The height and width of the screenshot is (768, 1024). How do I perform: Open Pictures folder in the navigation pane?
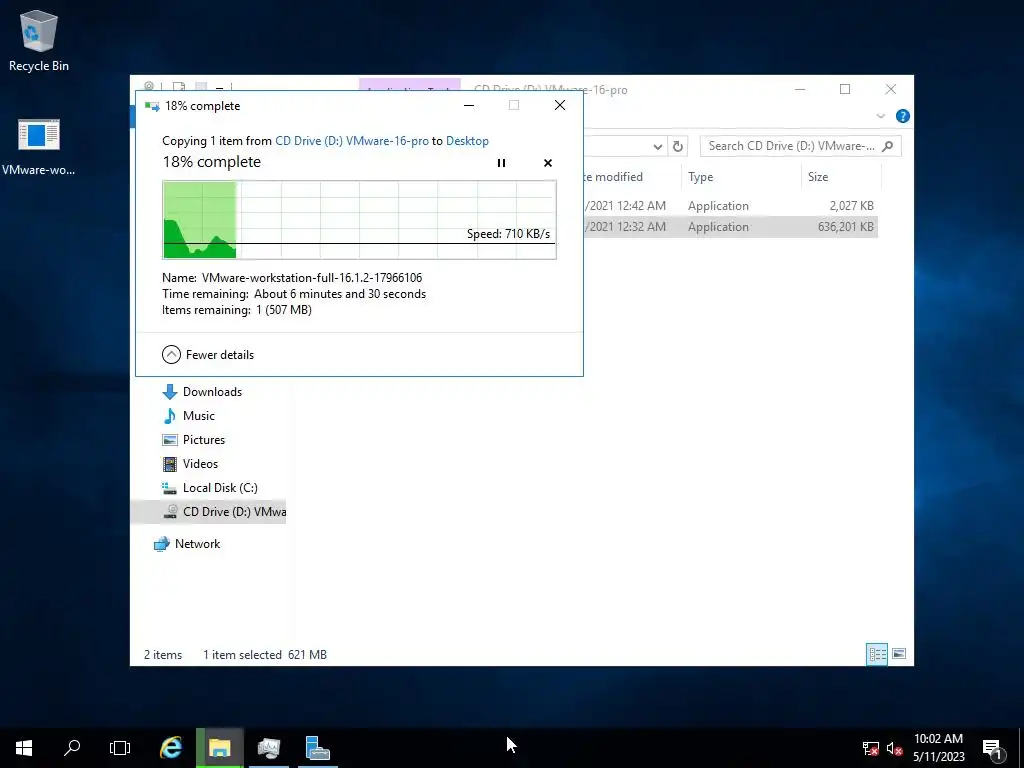point(204,440)
